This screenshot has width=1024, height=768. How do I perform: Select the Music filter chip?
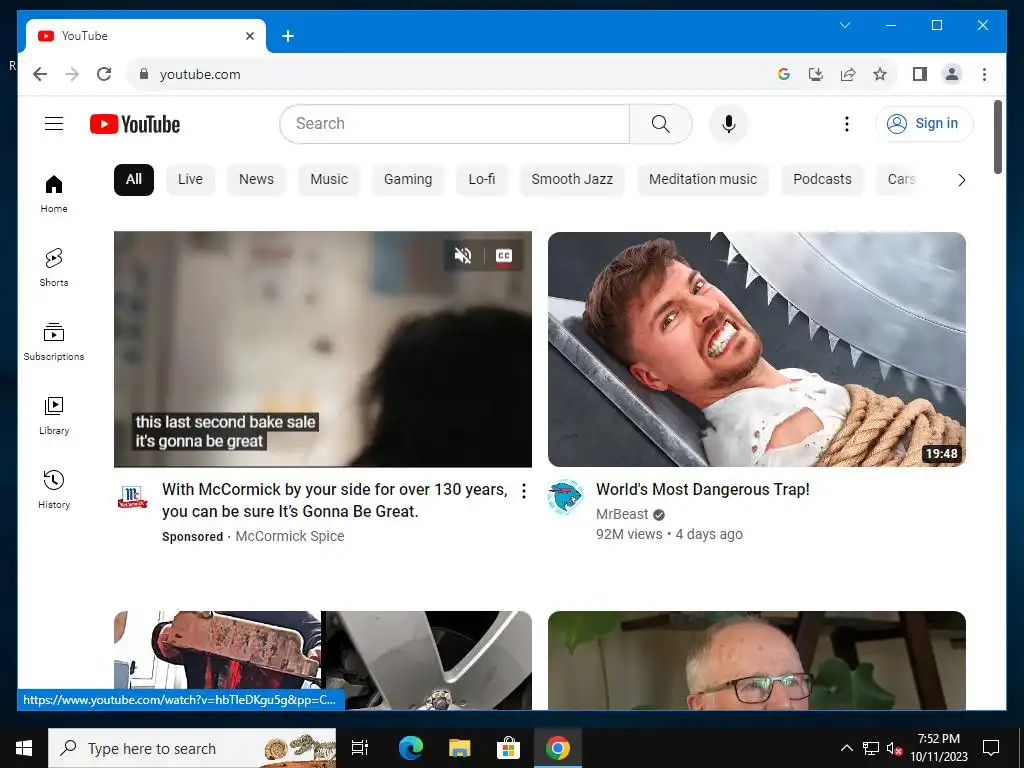[x=329, y=180]
